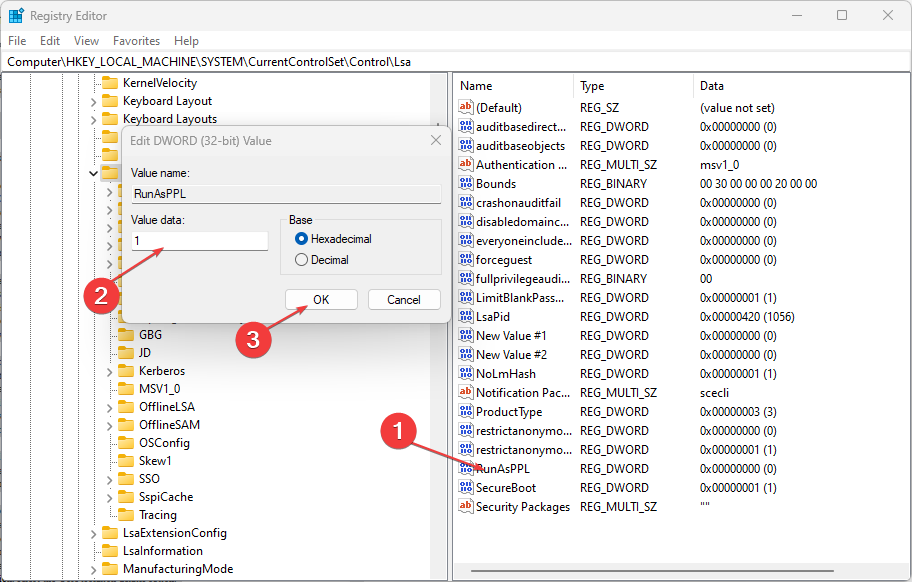
Task: Click the SecureBoot value icon
Action: tap(466, 487)
